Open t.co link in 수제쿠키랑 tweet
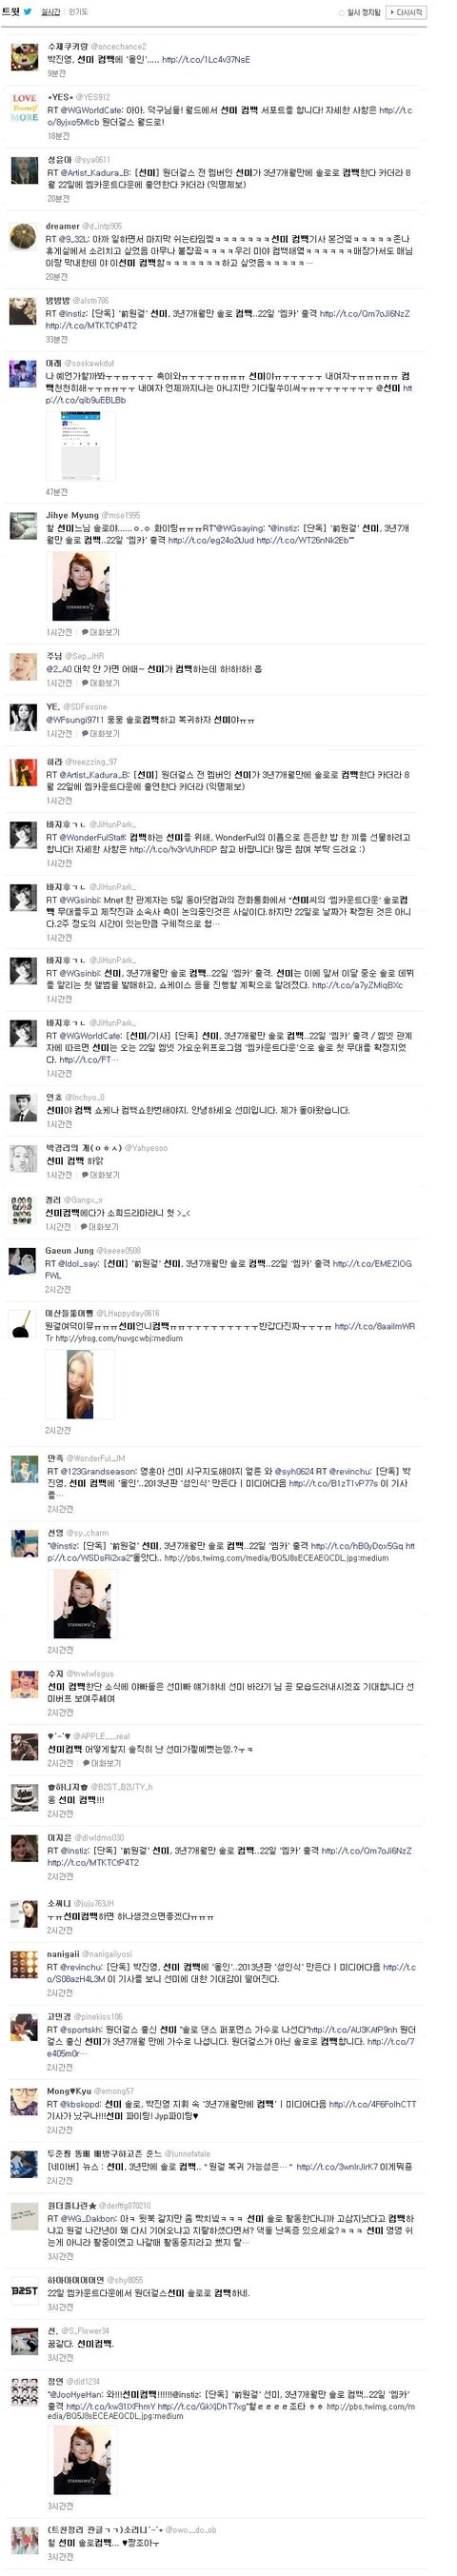The height and width of the screenshot is (2576, 457). tap(206, 60)
